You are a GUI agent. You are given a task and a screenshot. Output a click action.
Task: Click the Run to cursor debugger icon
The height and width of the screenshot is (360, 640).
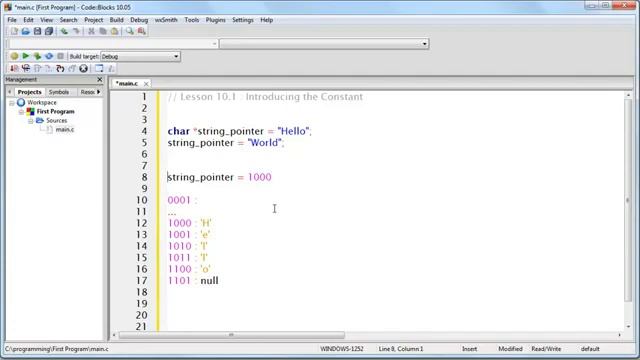[x=26, y=69]
